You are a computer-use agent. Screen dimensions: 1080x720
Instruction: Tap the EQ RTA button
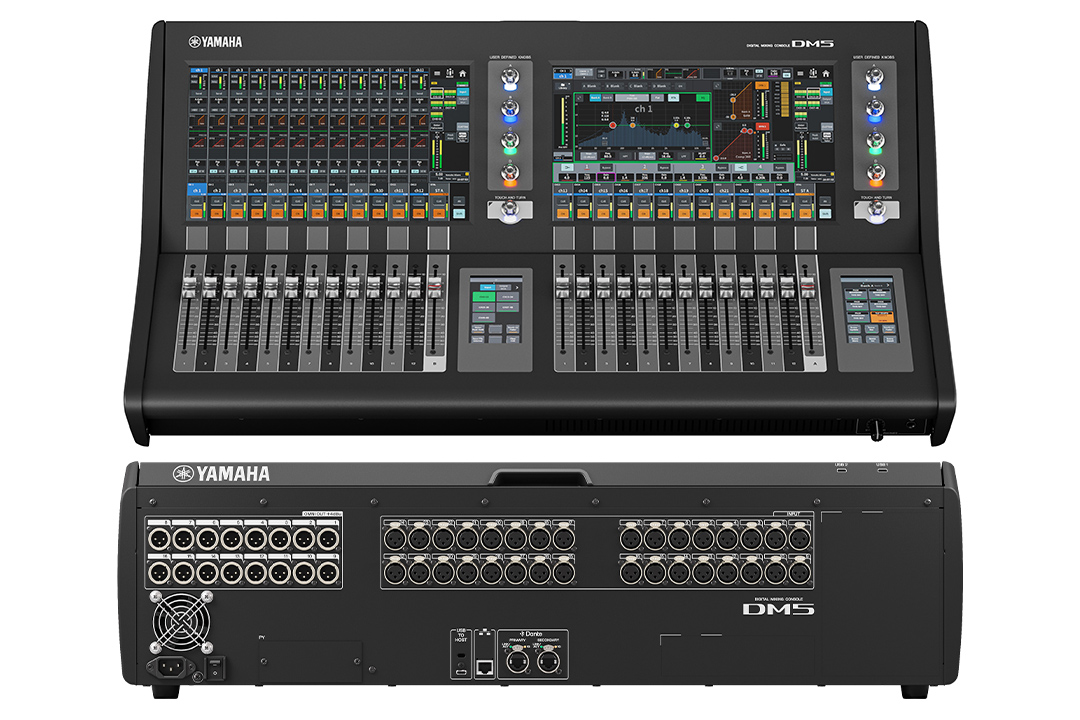click(674, 98)
